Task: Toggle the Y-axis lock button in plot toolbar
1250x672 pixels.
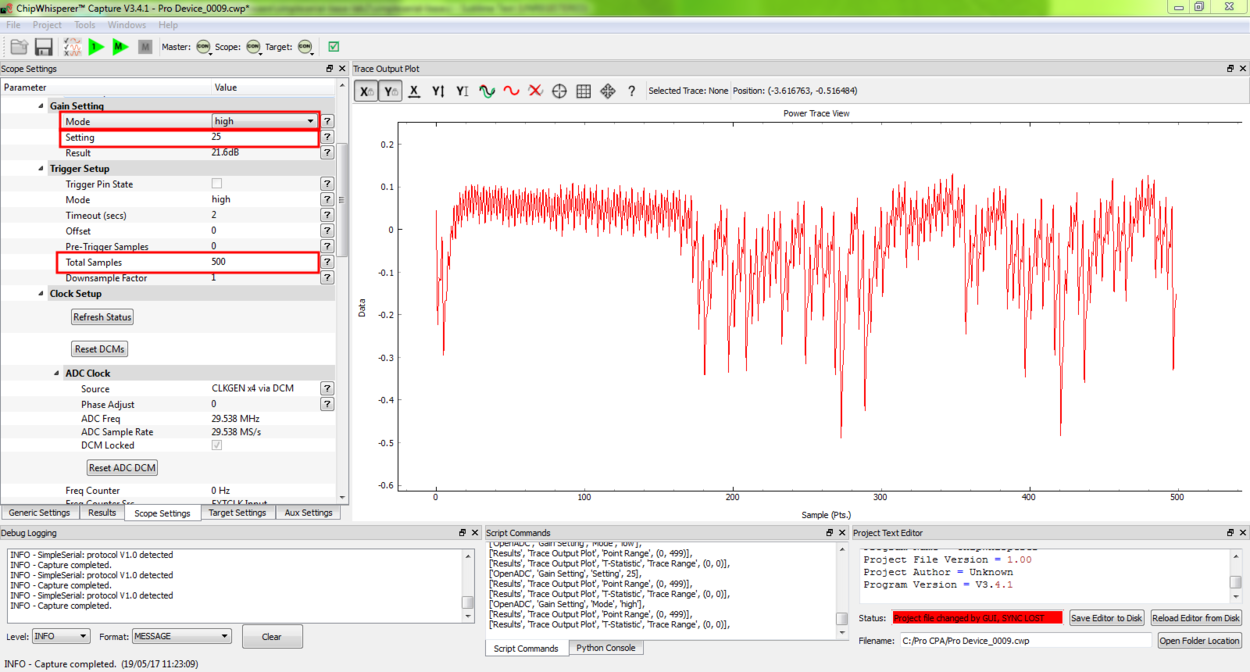Action: (390, 91)
